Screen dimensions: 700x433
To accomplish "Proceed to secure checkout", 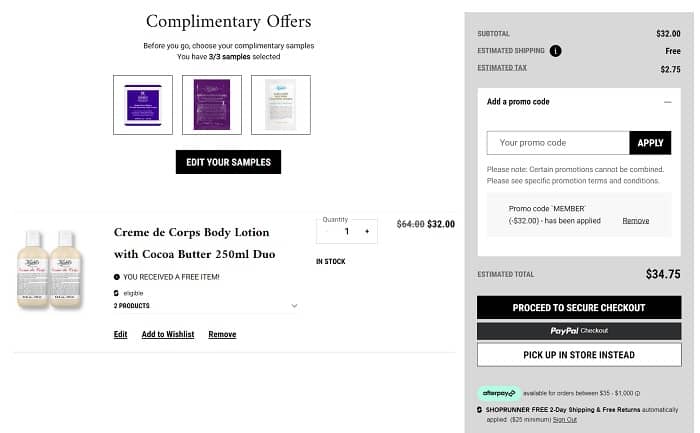I will click(579, 308).
